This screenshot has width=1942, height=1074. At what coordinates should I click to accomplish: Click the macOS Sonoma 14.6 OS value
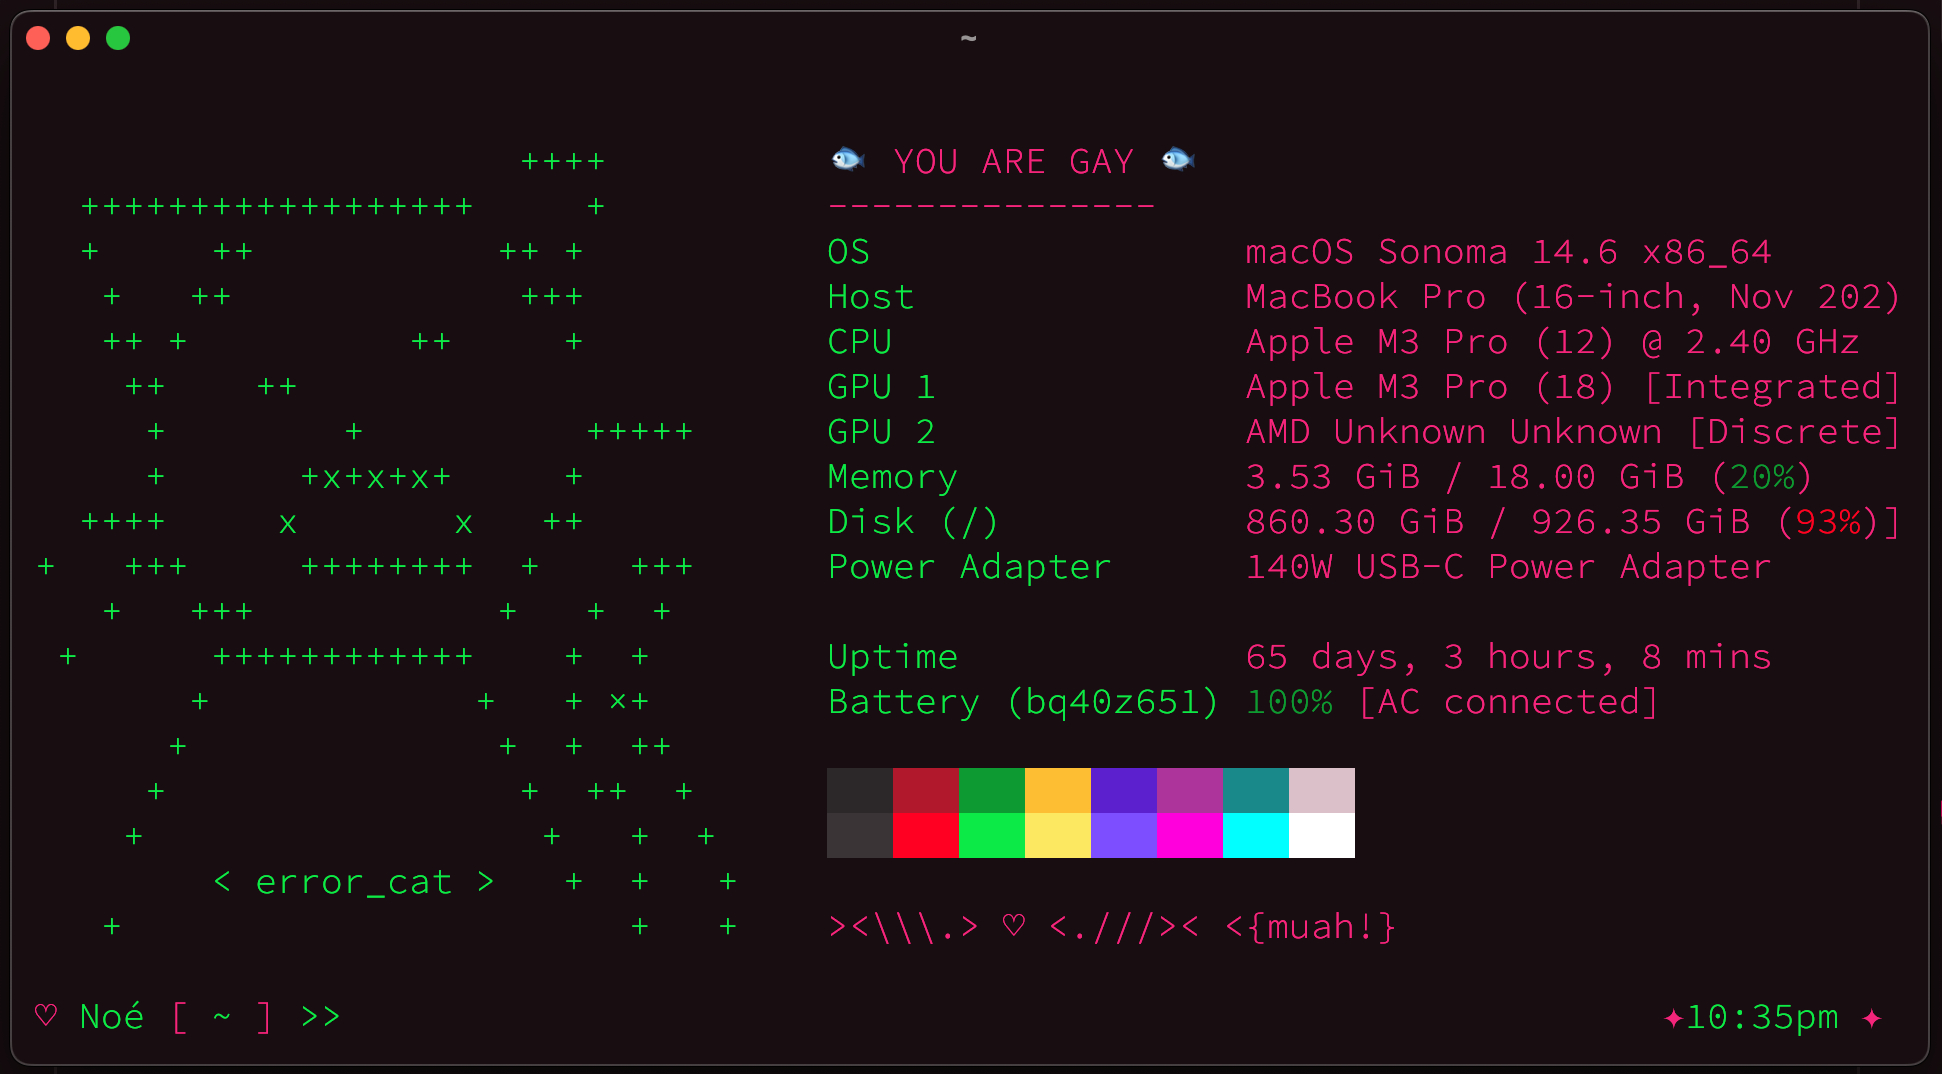[1507, 252]
